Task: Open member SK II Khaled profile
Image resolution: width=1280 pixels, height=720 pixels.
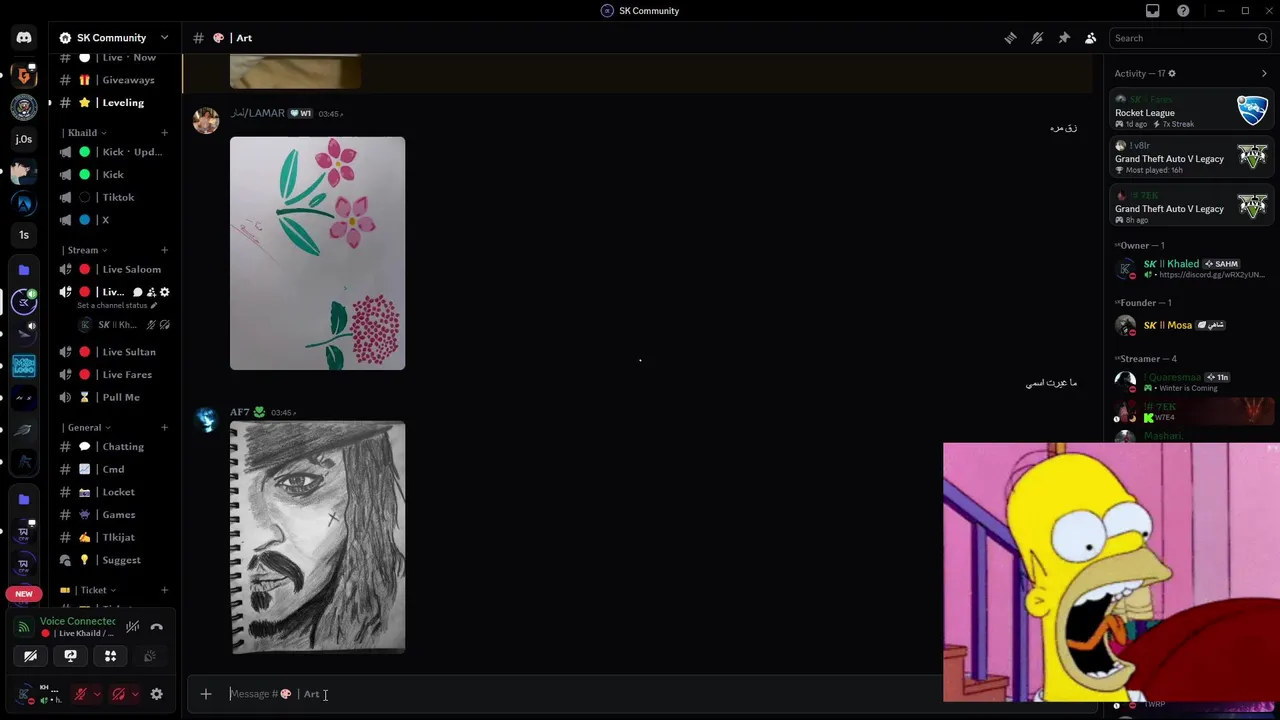Action: pyautogui.click(x=1191, y=268)
